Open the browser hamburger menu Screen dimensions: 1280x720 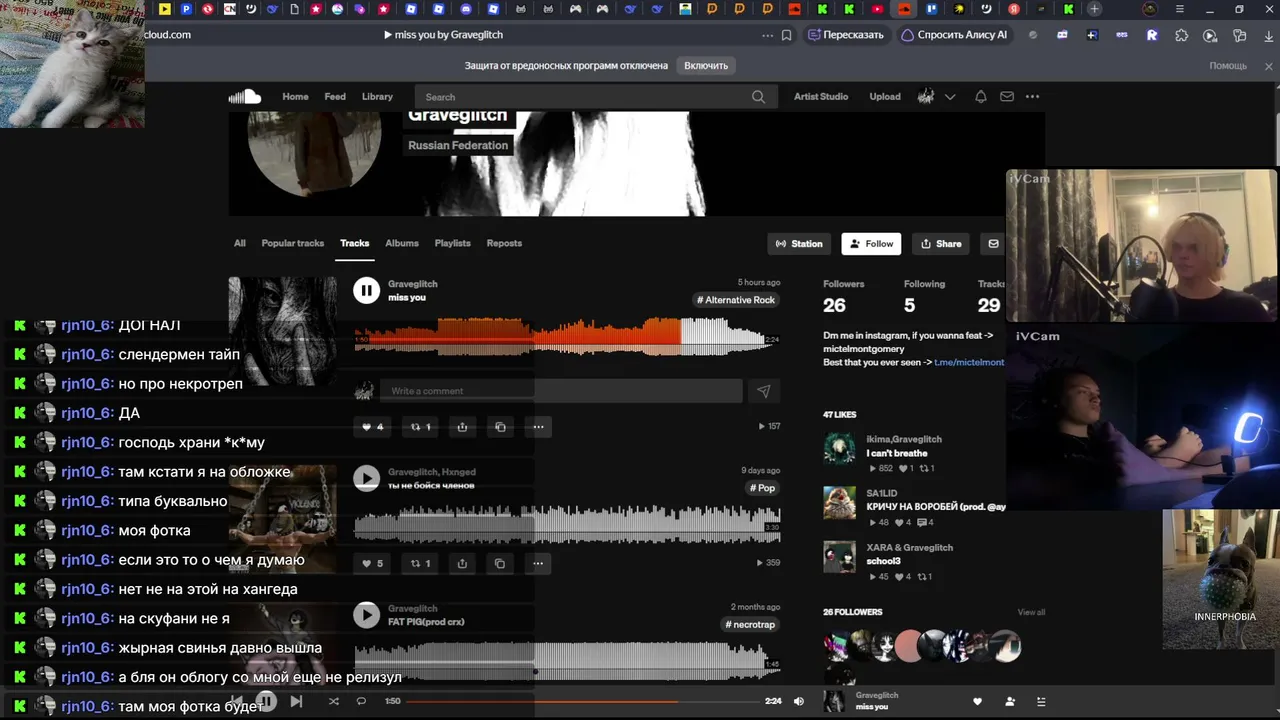point(1180,9)
